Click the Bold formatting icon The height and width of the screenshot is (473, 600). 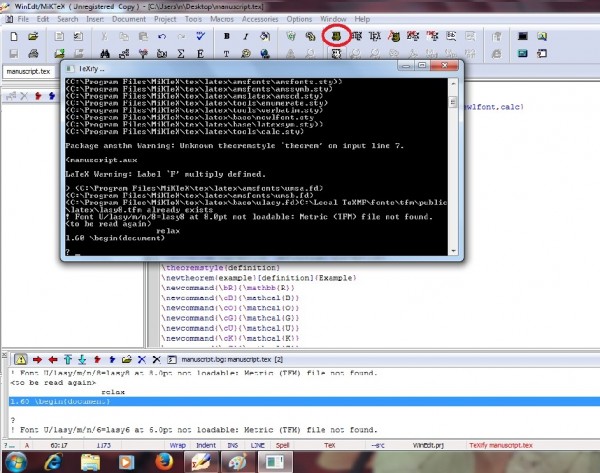227,35
